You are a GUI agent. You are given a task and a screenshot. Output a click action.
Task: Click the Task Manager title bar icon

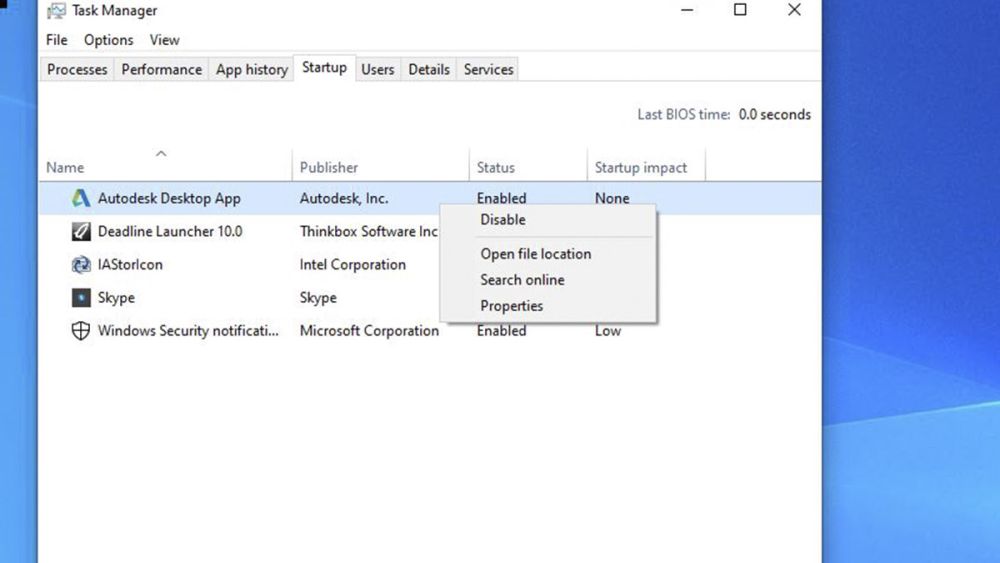(x=56, y=10)
